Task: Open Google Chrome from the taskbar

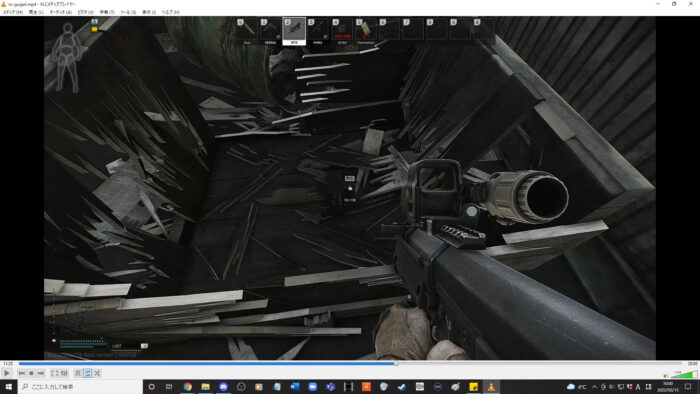Action: point(188,386)
